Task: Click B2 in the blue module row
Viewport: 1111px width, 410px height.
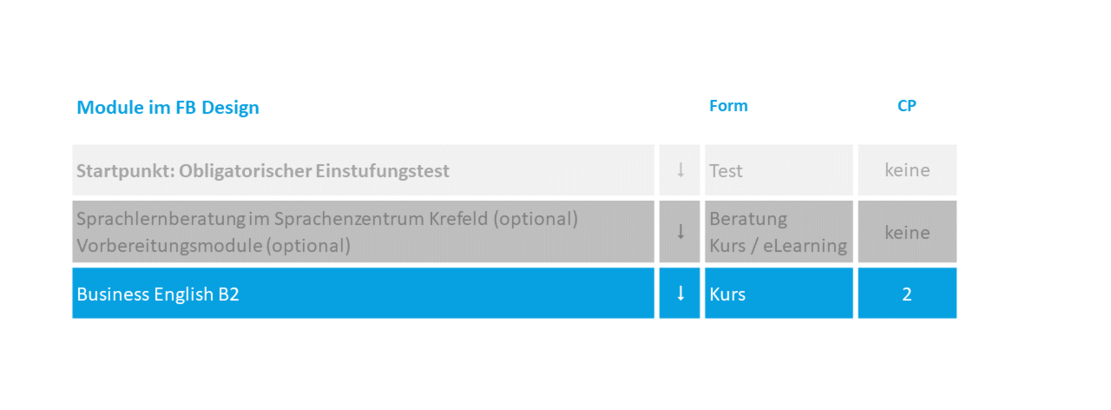Action: point(228,294)
